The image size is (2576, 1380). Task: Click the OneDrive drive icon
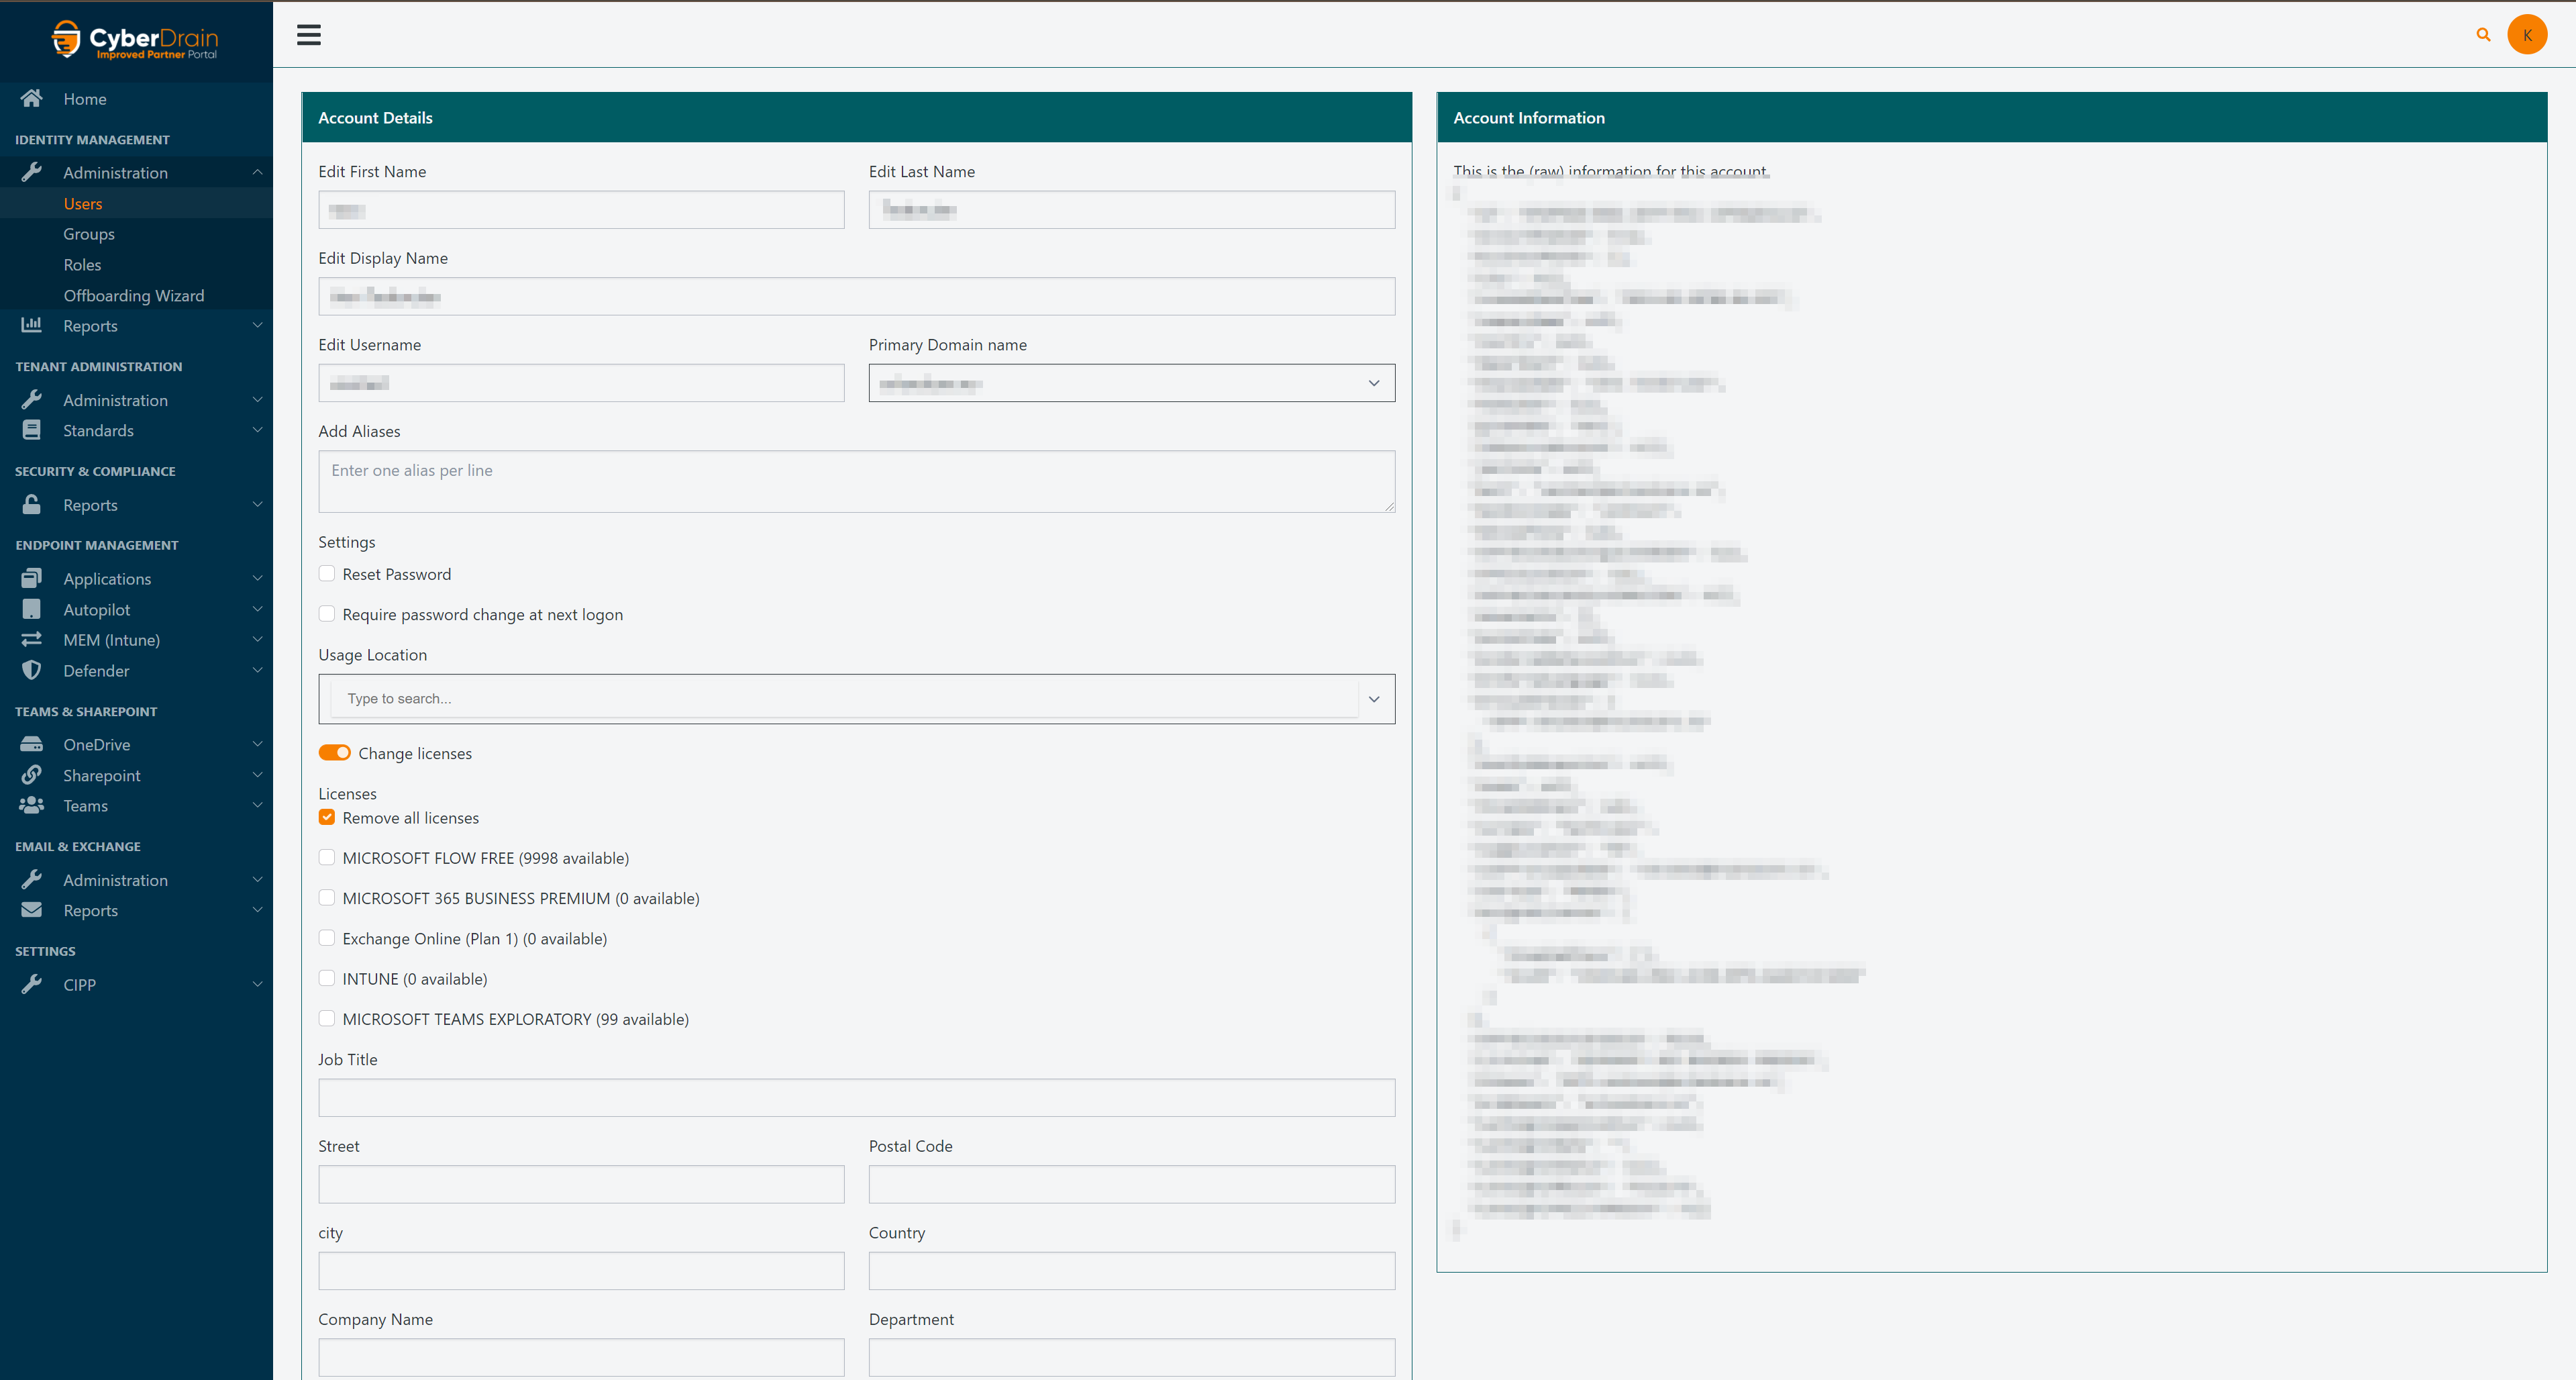click(x=32, y=744)
